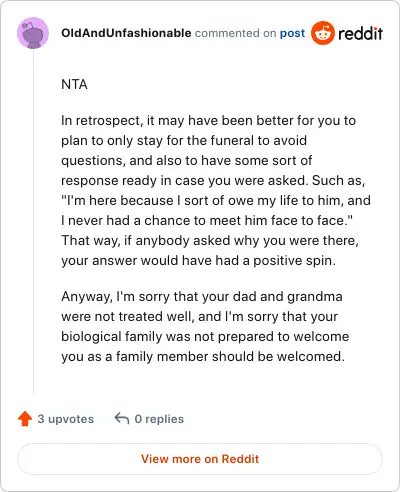This screenshot has width=400, height=492.
Task: Click the paragraph starting 'Anyway, I'm sorry'
Action: (205, 326)
